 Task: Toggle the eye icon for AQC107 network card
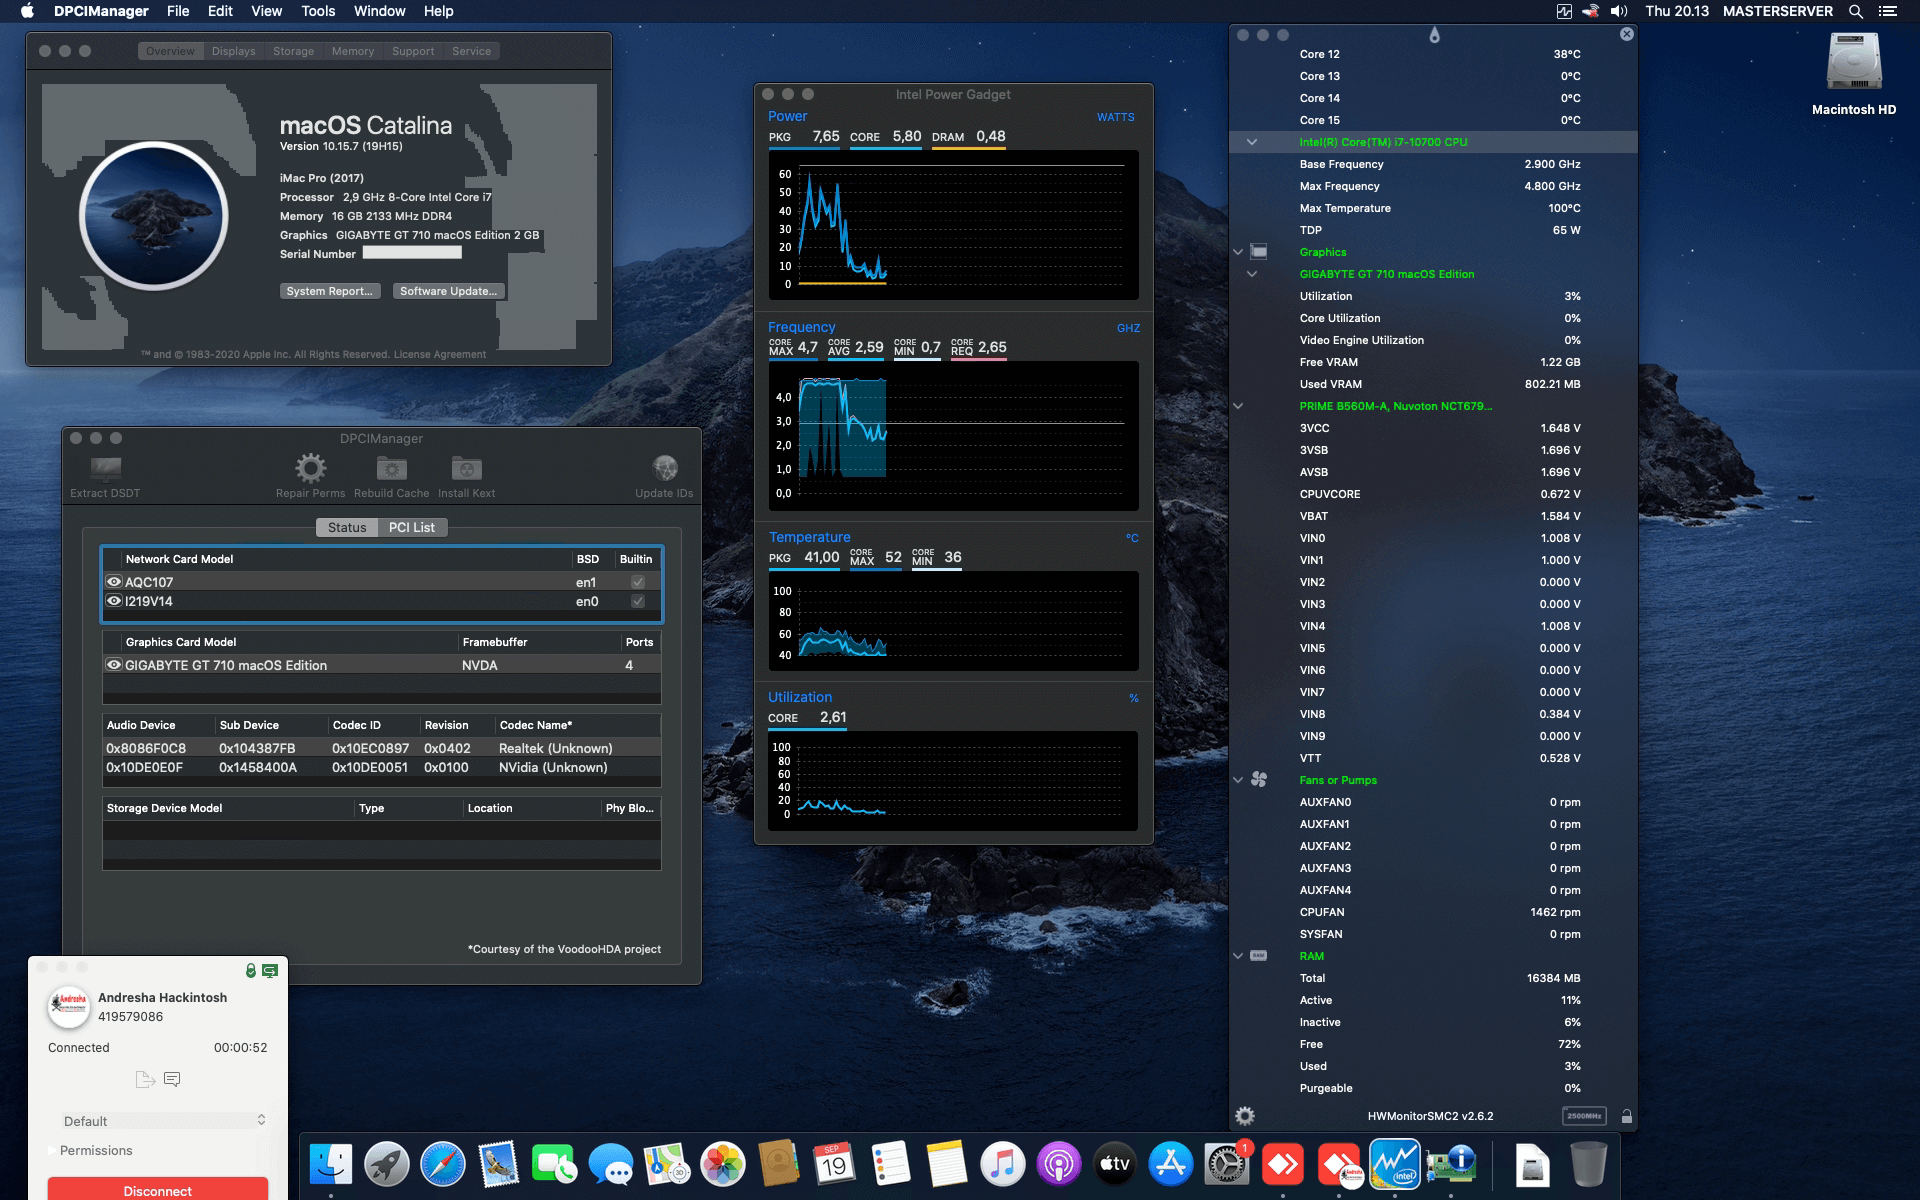[113, 581]
